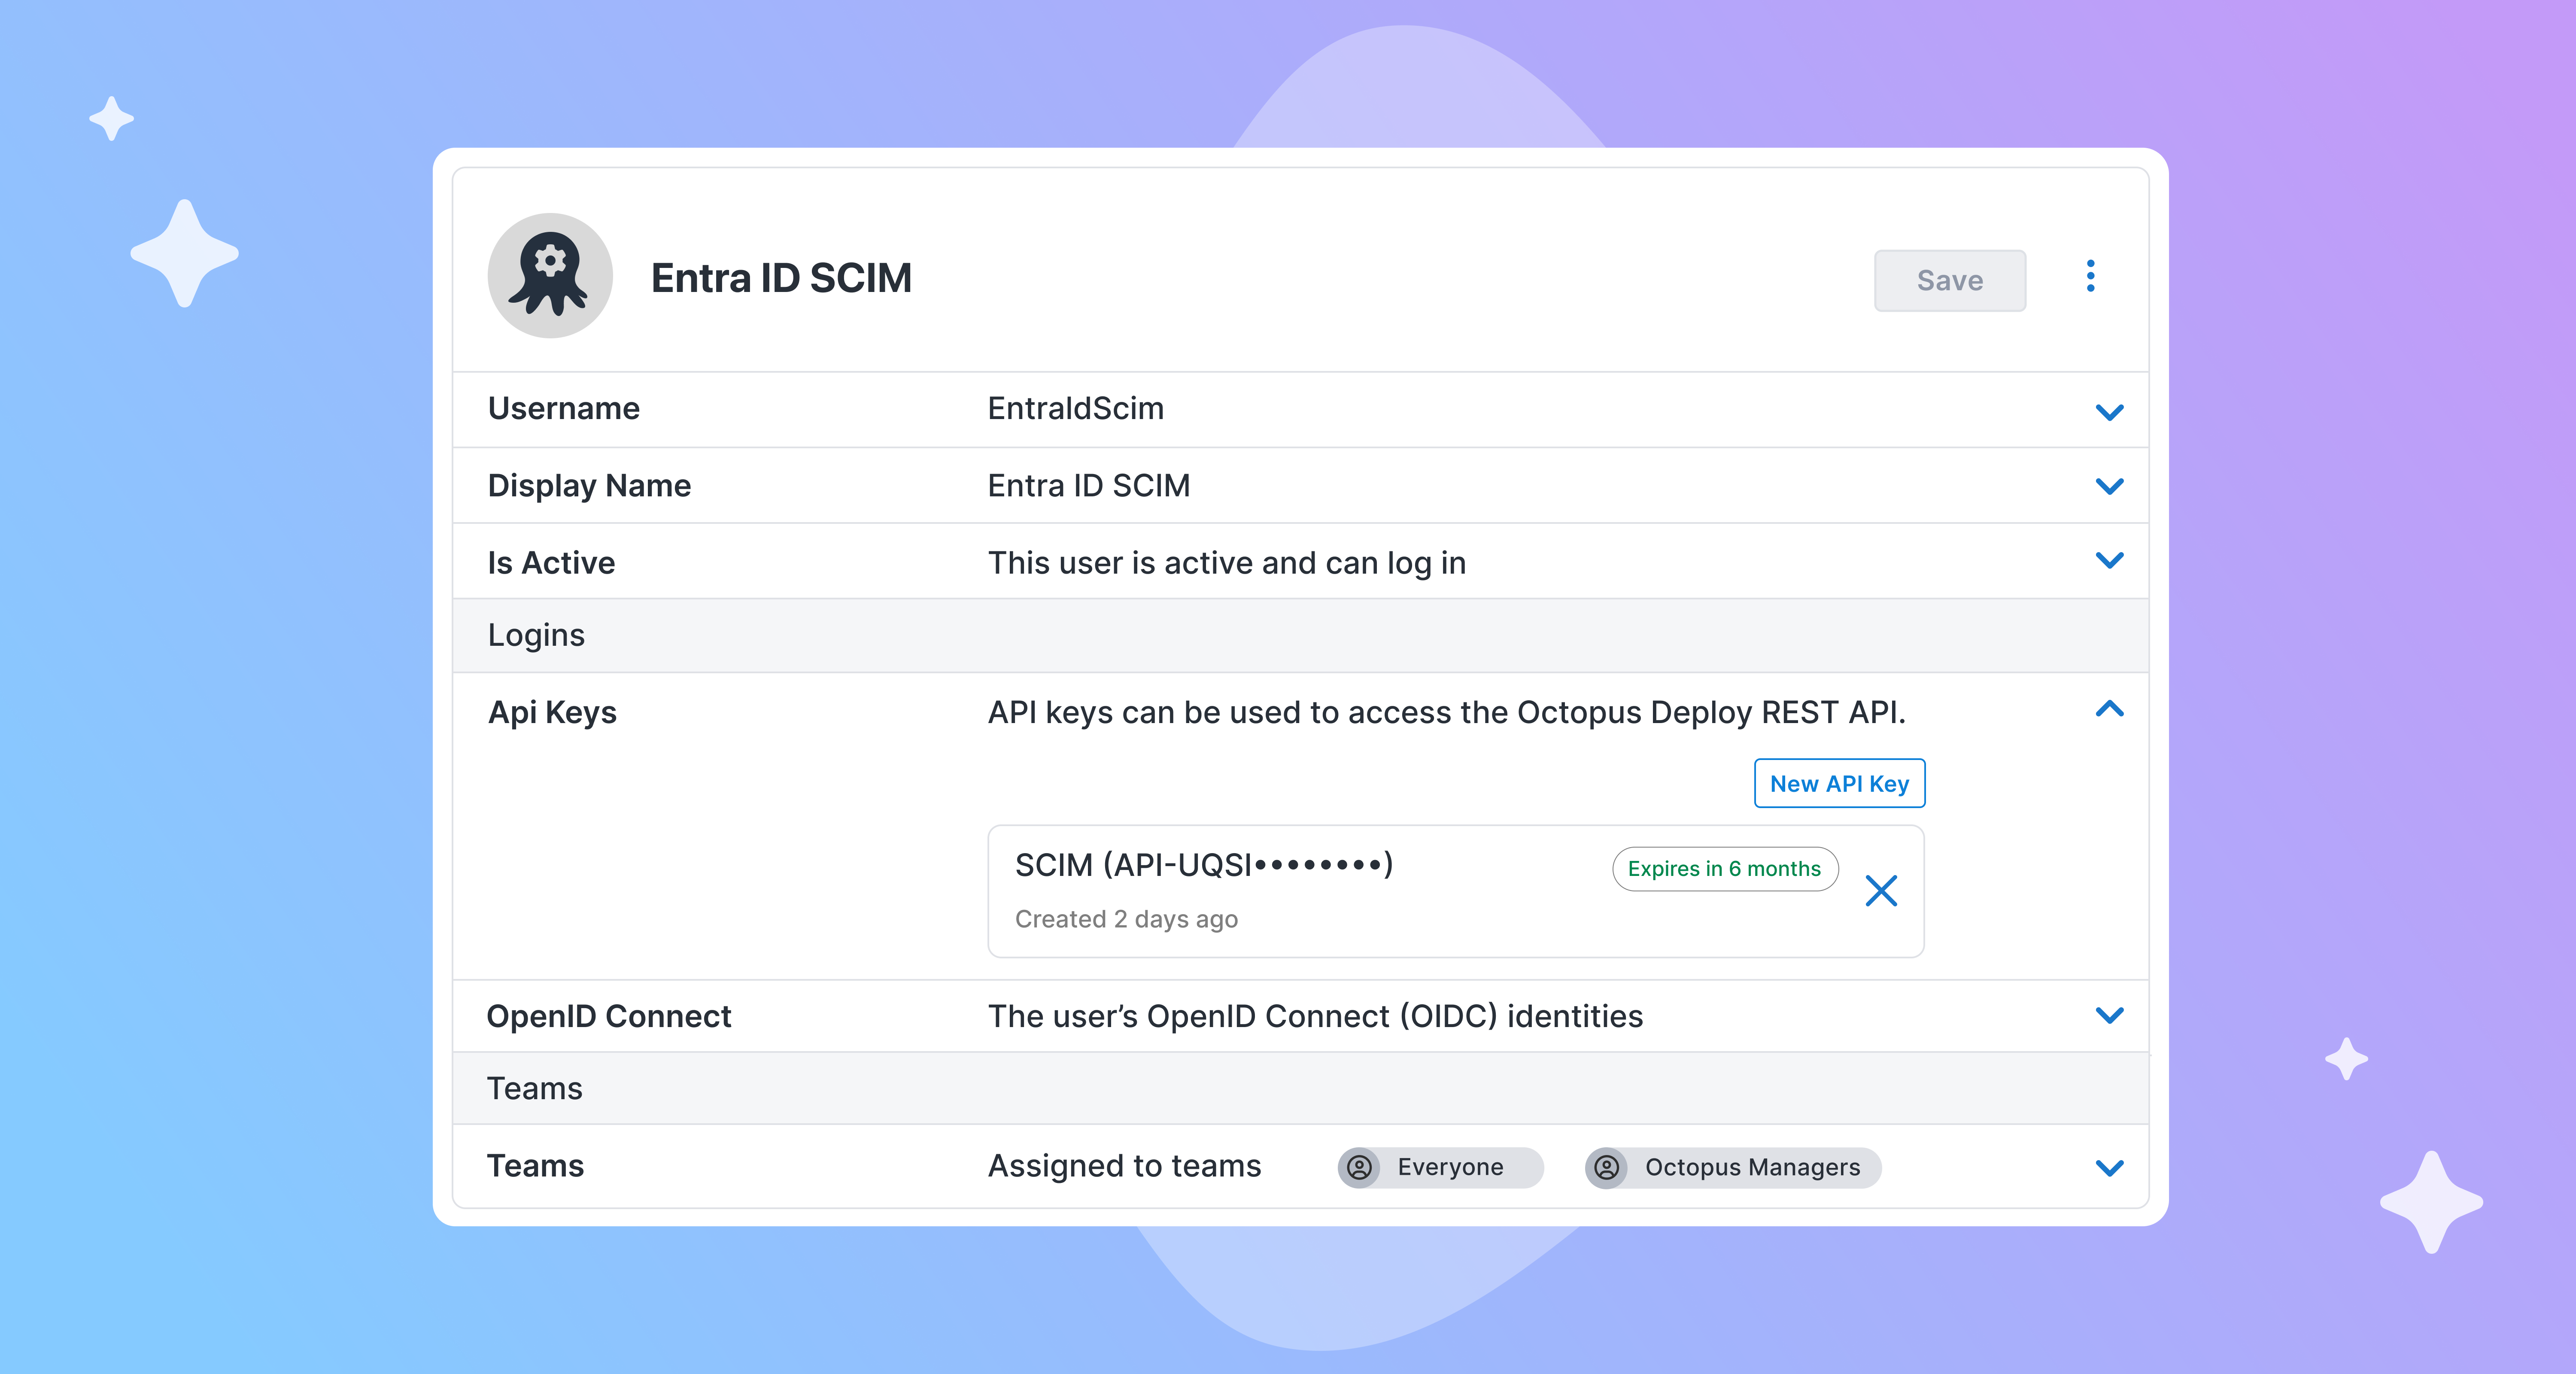The image size is (2576, 1374).
Task: Expand the Username row
Action: coord(2111,411)
